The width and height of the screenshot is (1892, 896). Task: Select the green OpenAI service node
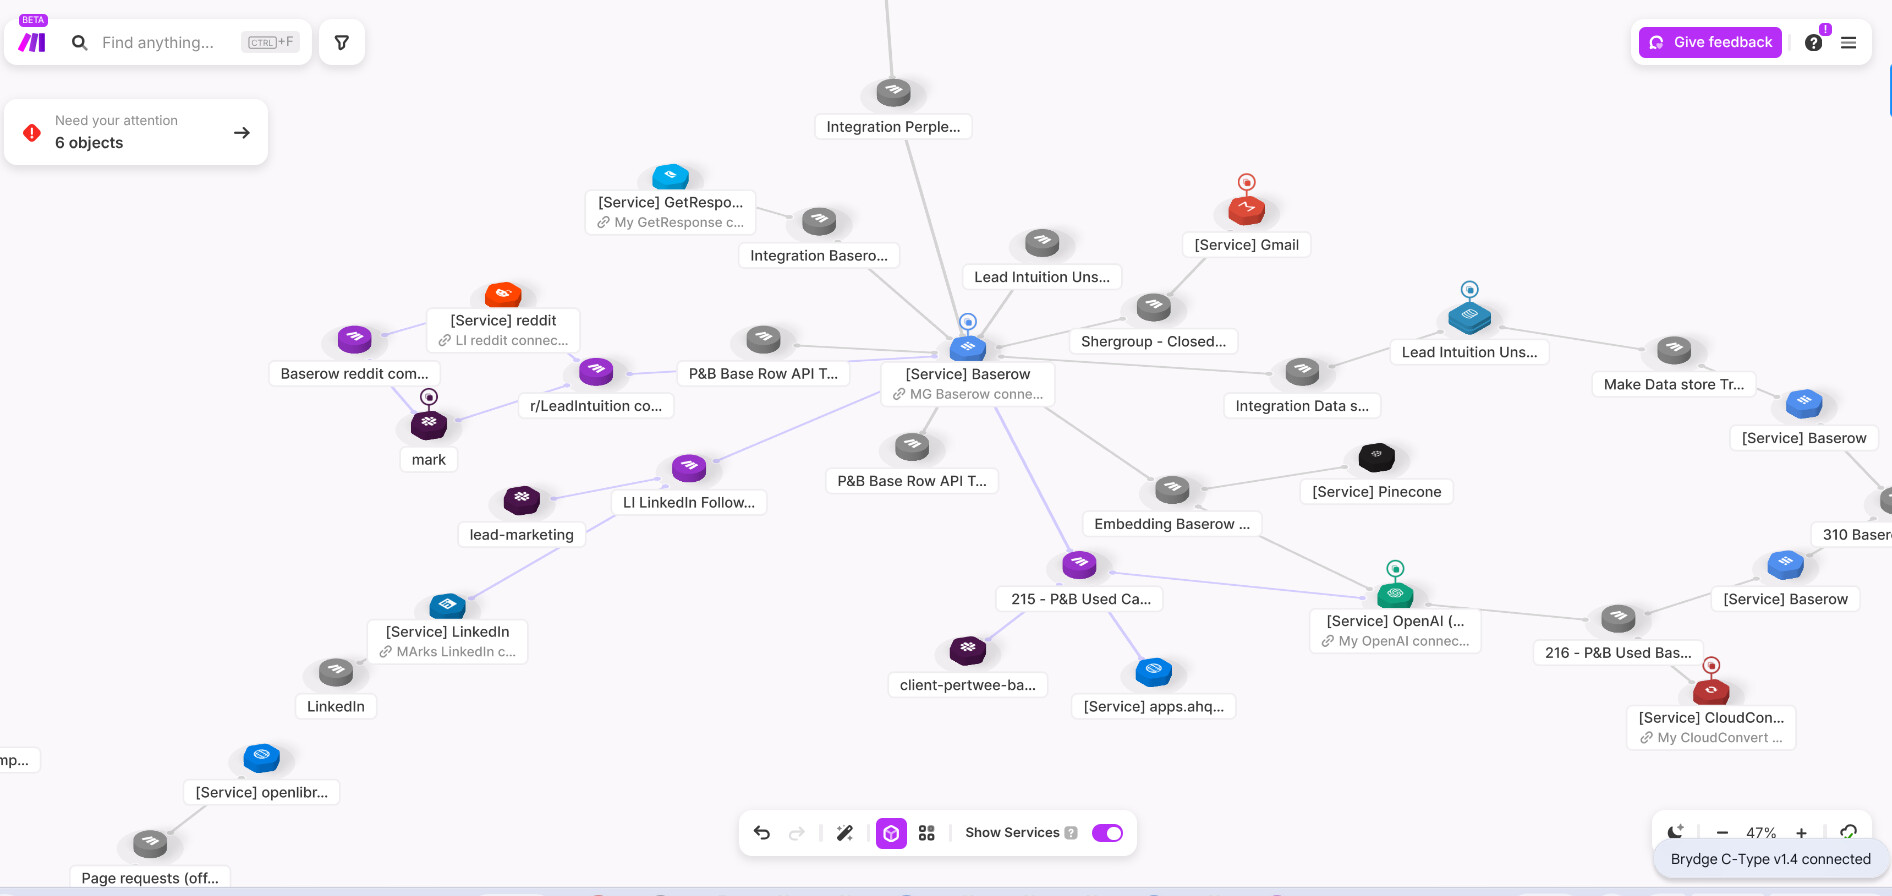coord(1395,596)
